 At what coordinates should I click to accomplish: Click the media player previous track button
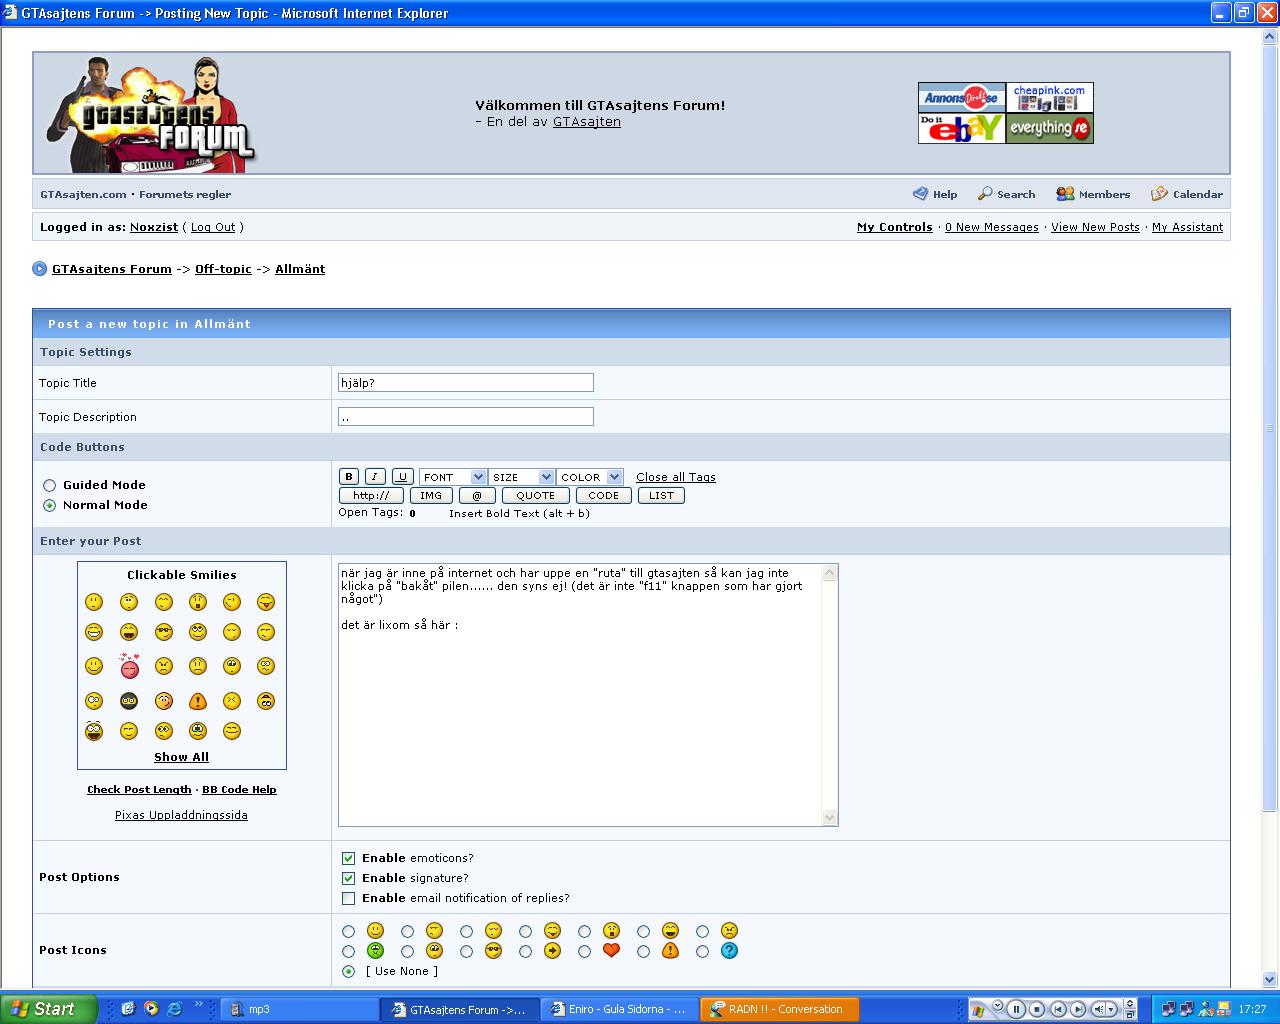coord(1058,1010)
